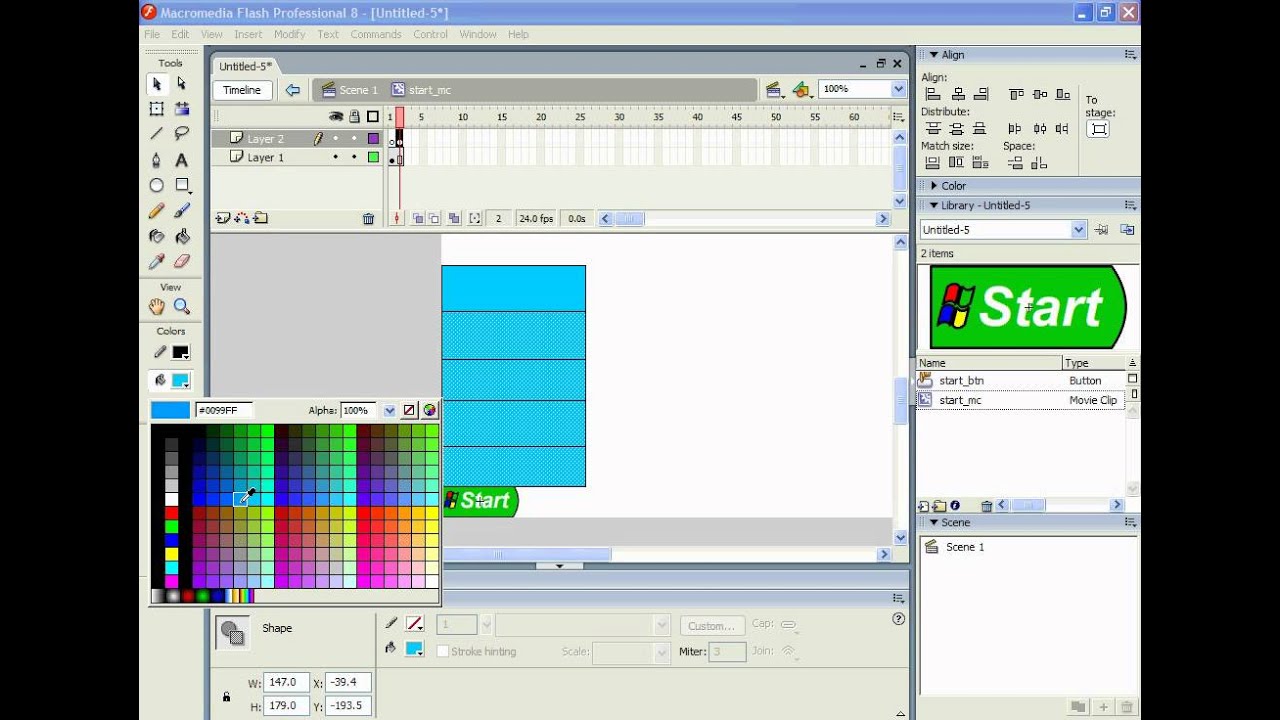Select the Oval tool

[157, 185]
